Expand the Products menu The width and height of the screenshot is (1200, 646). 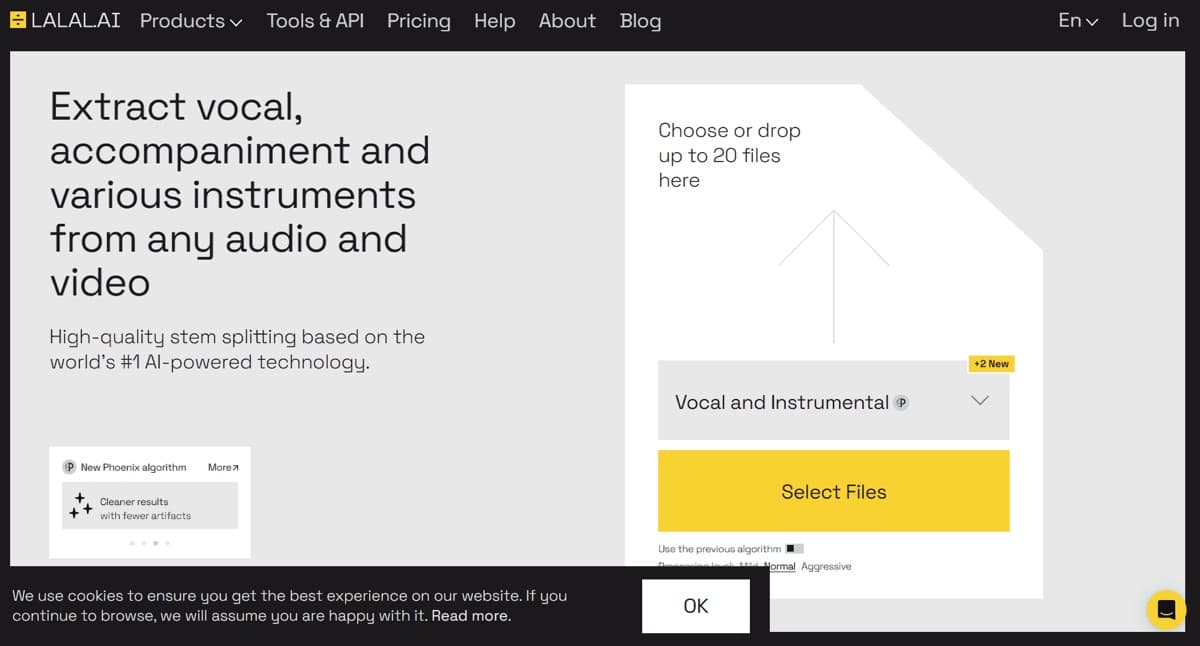(x=191, y=21)
